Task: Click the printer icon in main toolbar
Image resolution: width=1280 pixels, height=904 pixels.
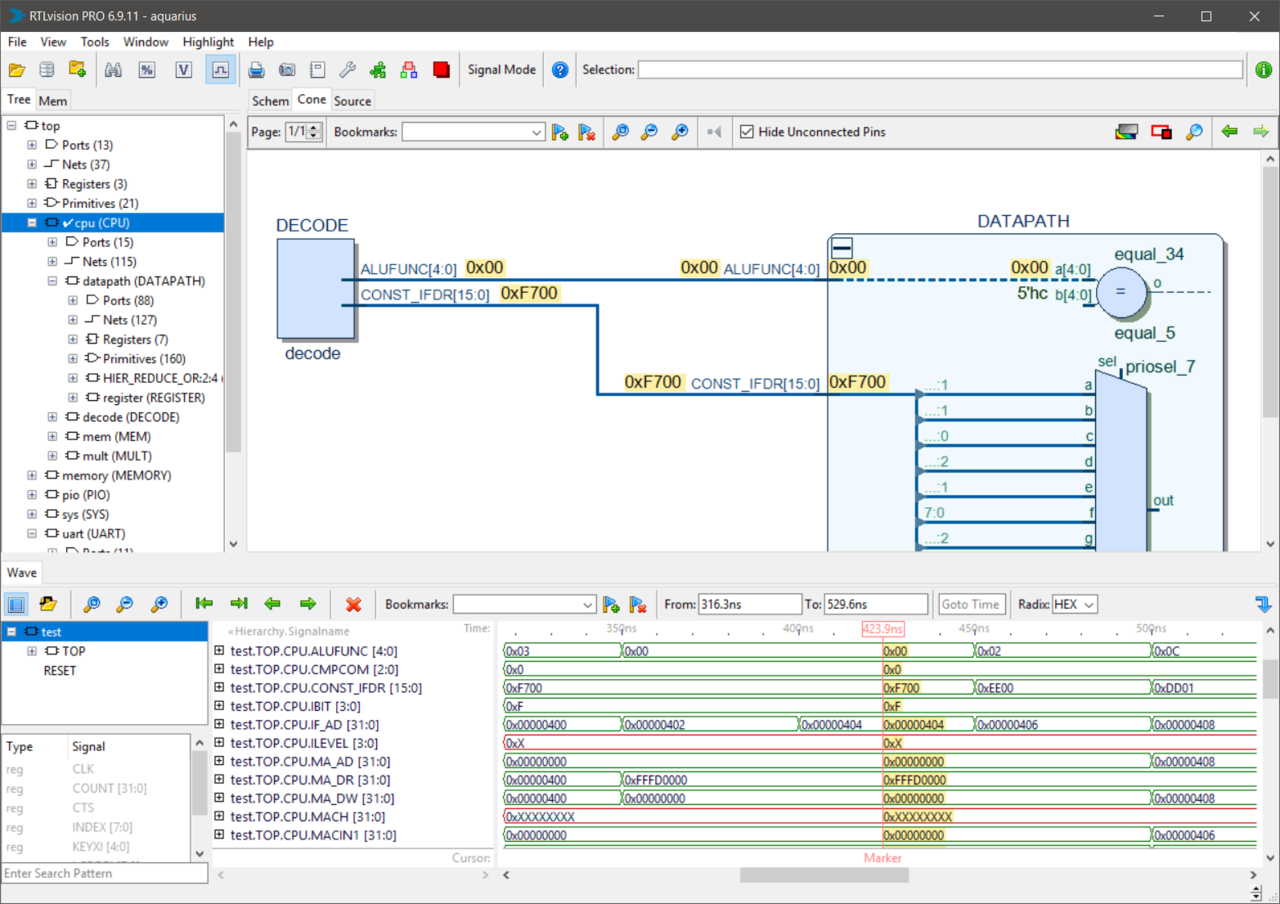Action: point(256,70)
